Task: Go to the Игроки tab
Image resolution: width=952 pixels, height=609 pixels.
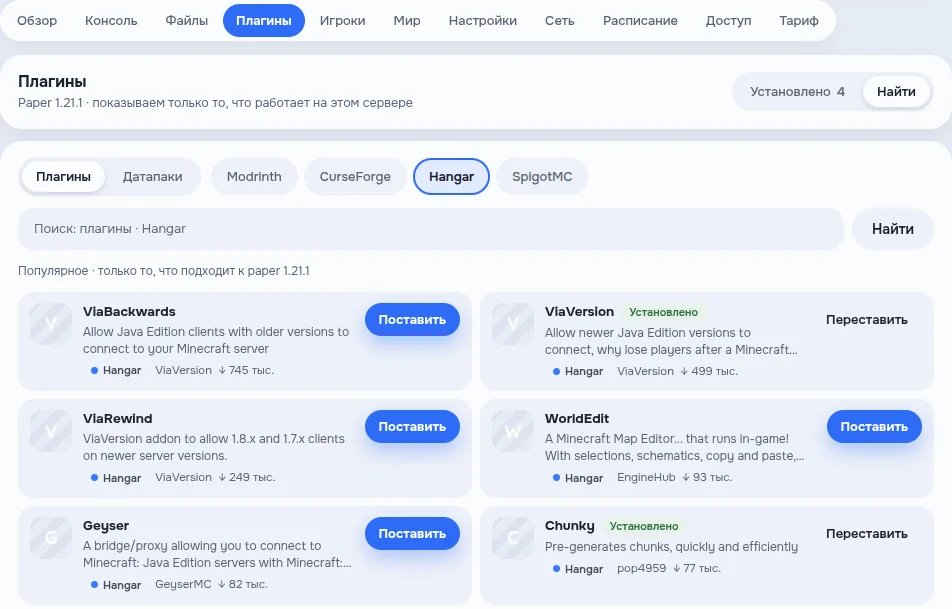Action: click(x=342, y=21)
